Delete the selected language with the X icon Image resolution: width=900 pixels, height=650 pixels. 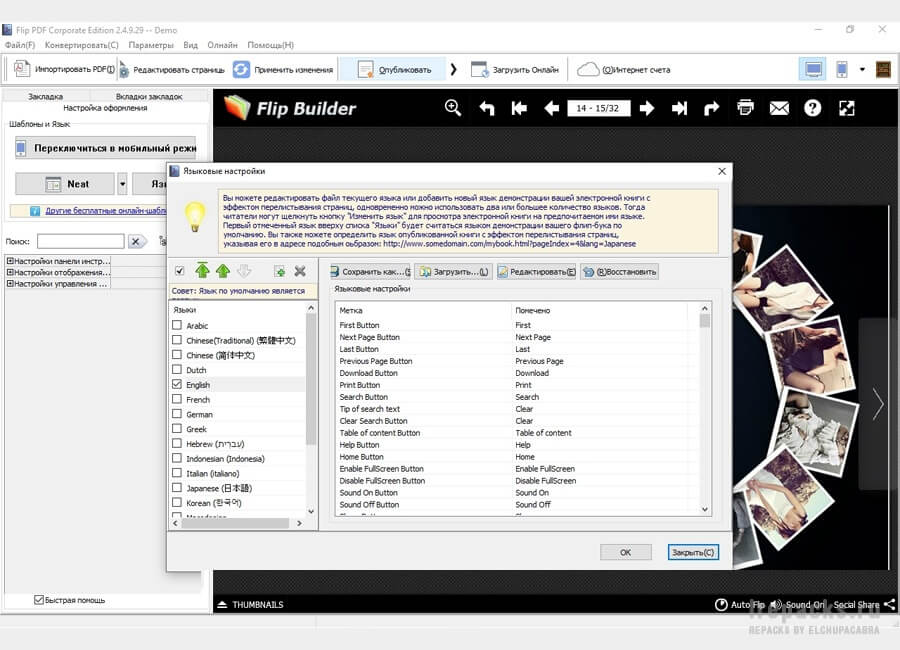300,271
